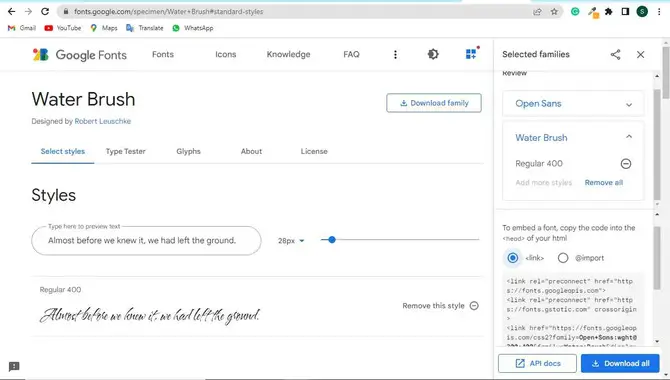The height and width of the screenshot is (380, 670).
Task: Open the Maps bookmark
Action: tap(104, 28)
